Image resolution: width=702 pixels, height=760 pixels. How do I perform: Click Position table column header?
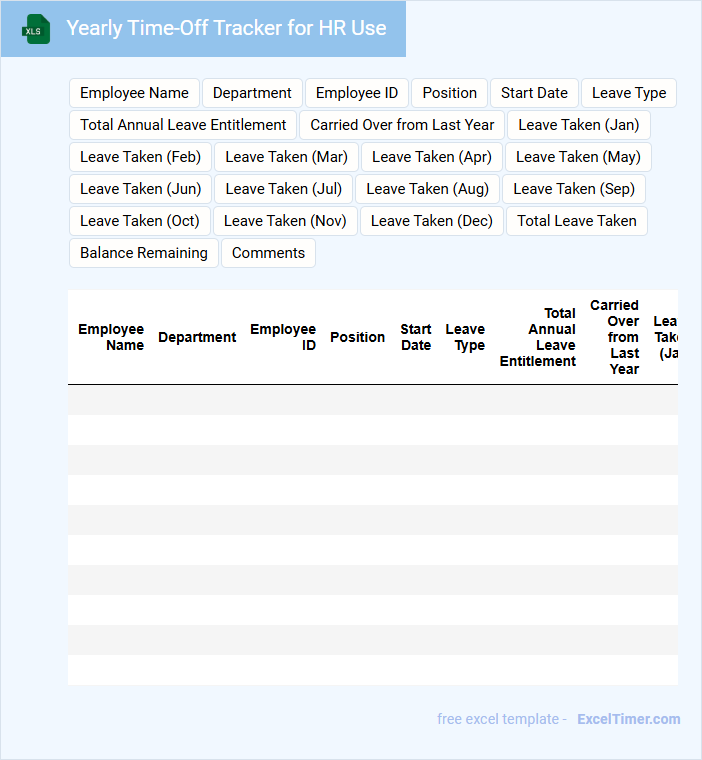pyautogui.click(x=357, y=337)
